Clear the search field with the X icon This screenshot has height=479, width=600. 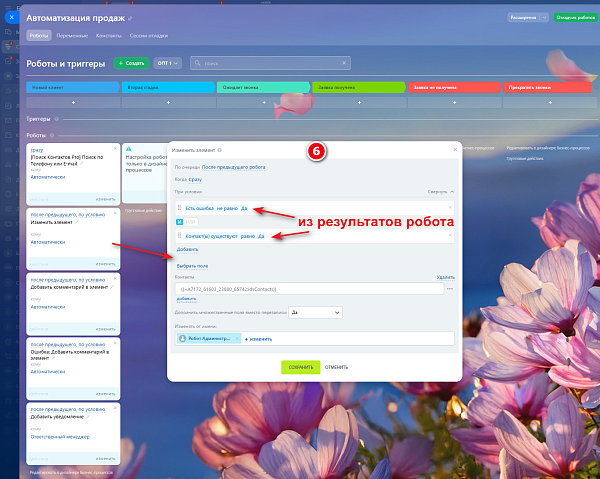[344, 63]
